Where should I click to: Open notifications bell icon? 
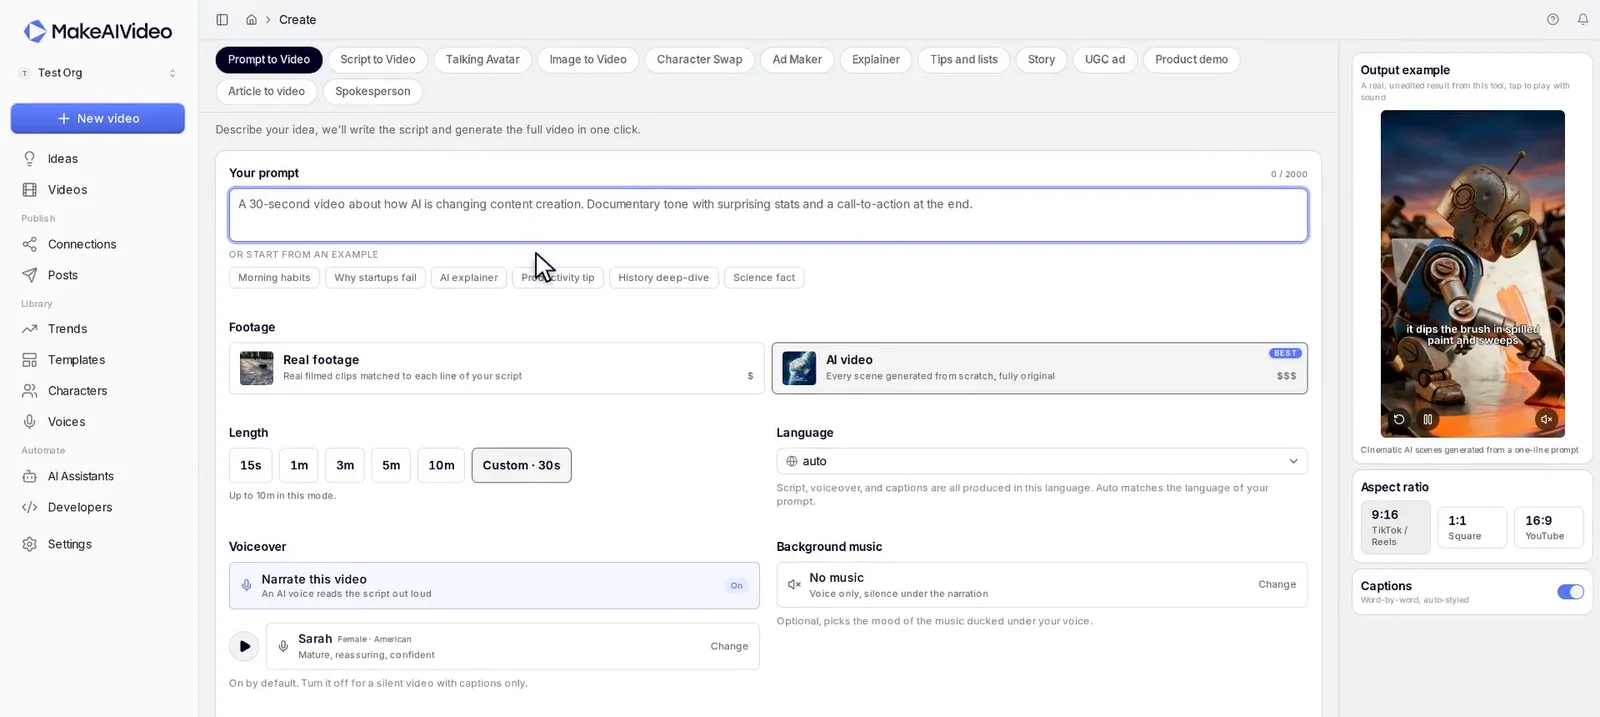[x=1583, y=19]
